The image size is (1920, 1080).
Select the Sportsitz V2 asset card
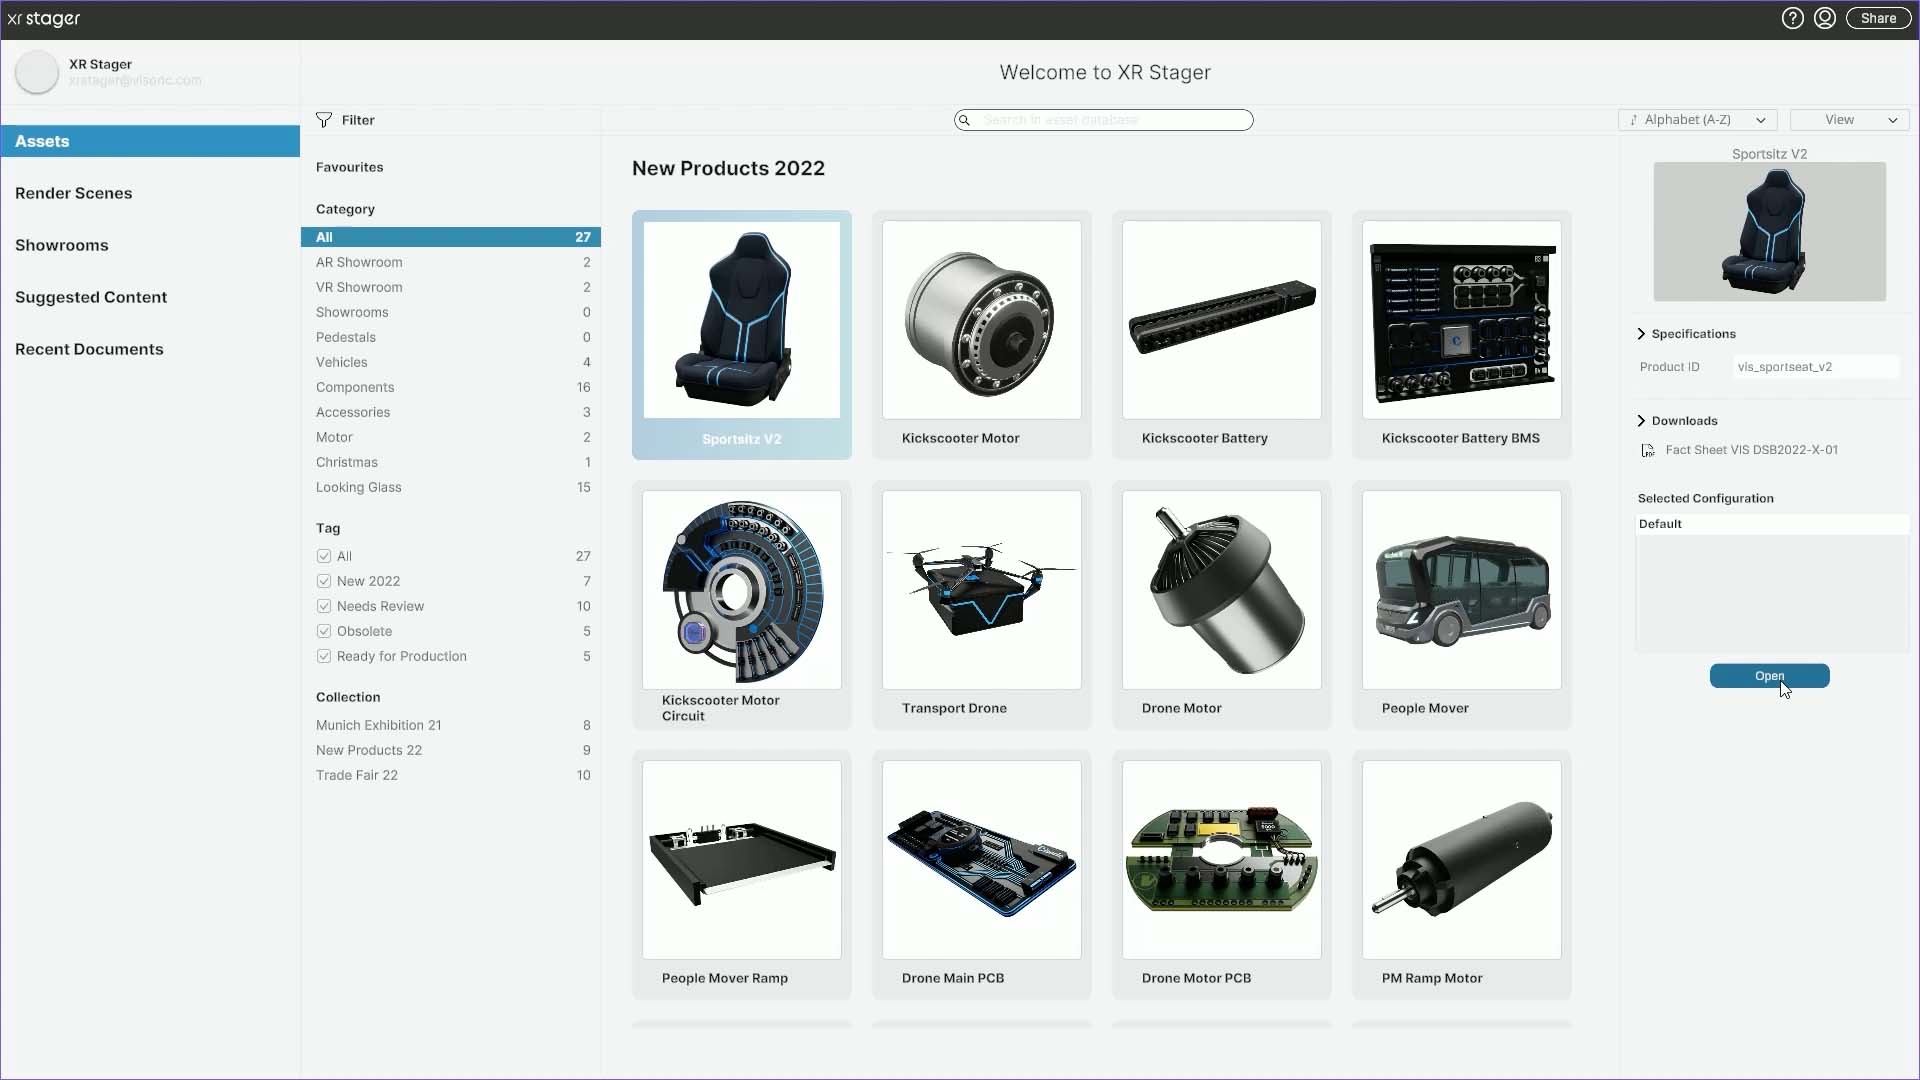pos(742,335)
